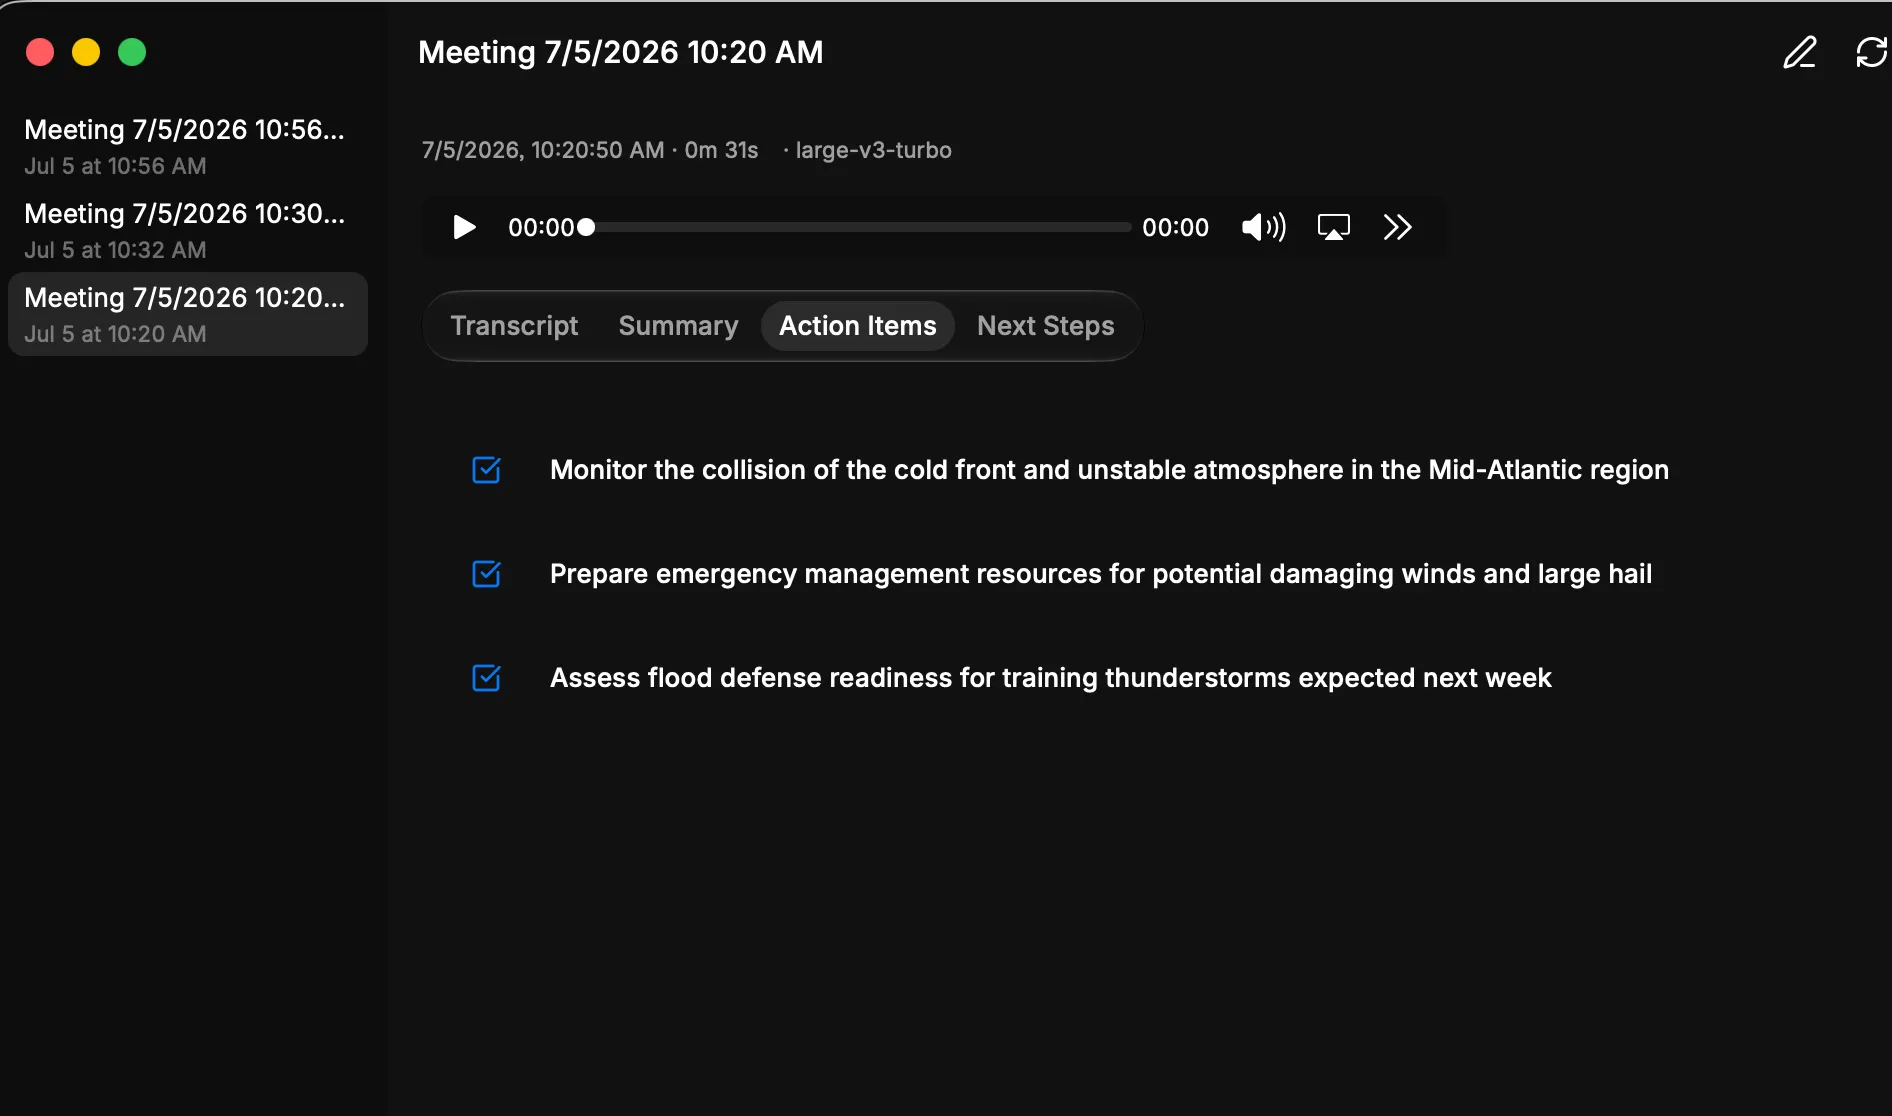This screenshot has width=1892, height=1116.
Task: Click the total duration 00:00 label
Action: point(1176,227)
